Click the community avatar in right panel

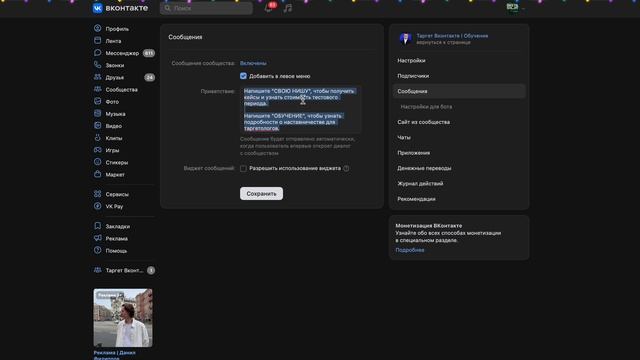click(405, 38)
